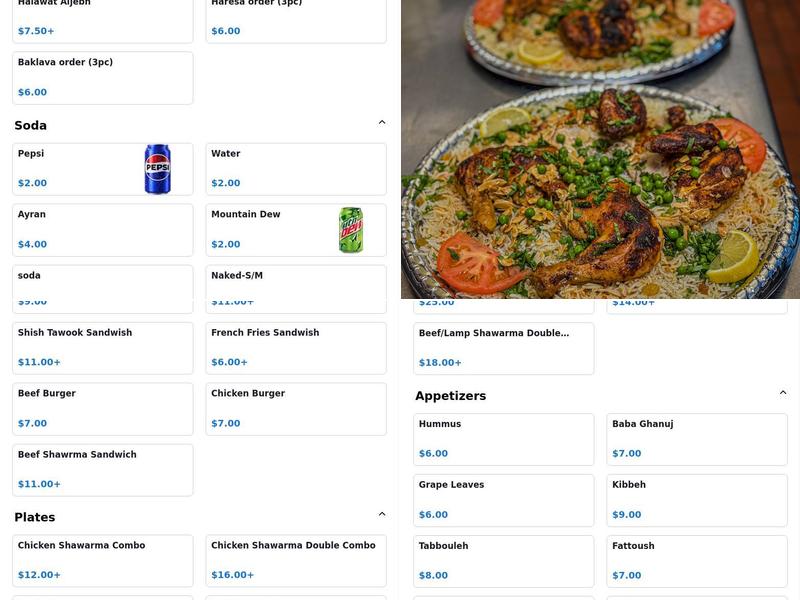Open Chicken Shawarma Double Combo

(x=295, y=561)
